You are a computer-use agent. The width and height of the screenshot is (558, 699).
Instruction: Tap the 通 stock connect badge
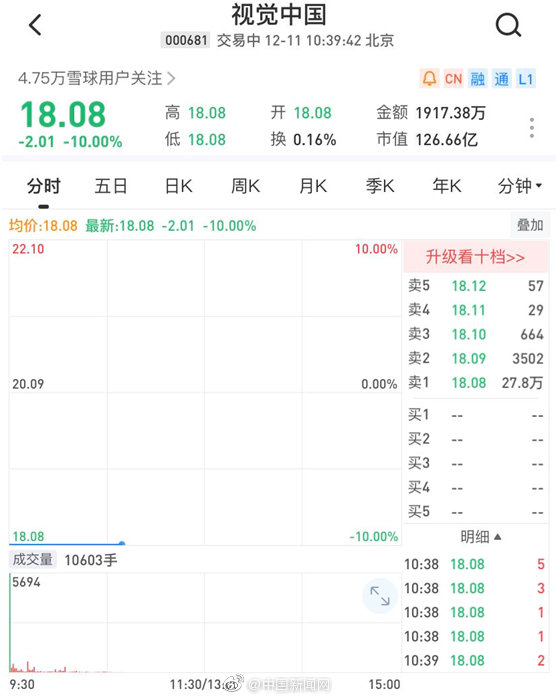[501, 79]
